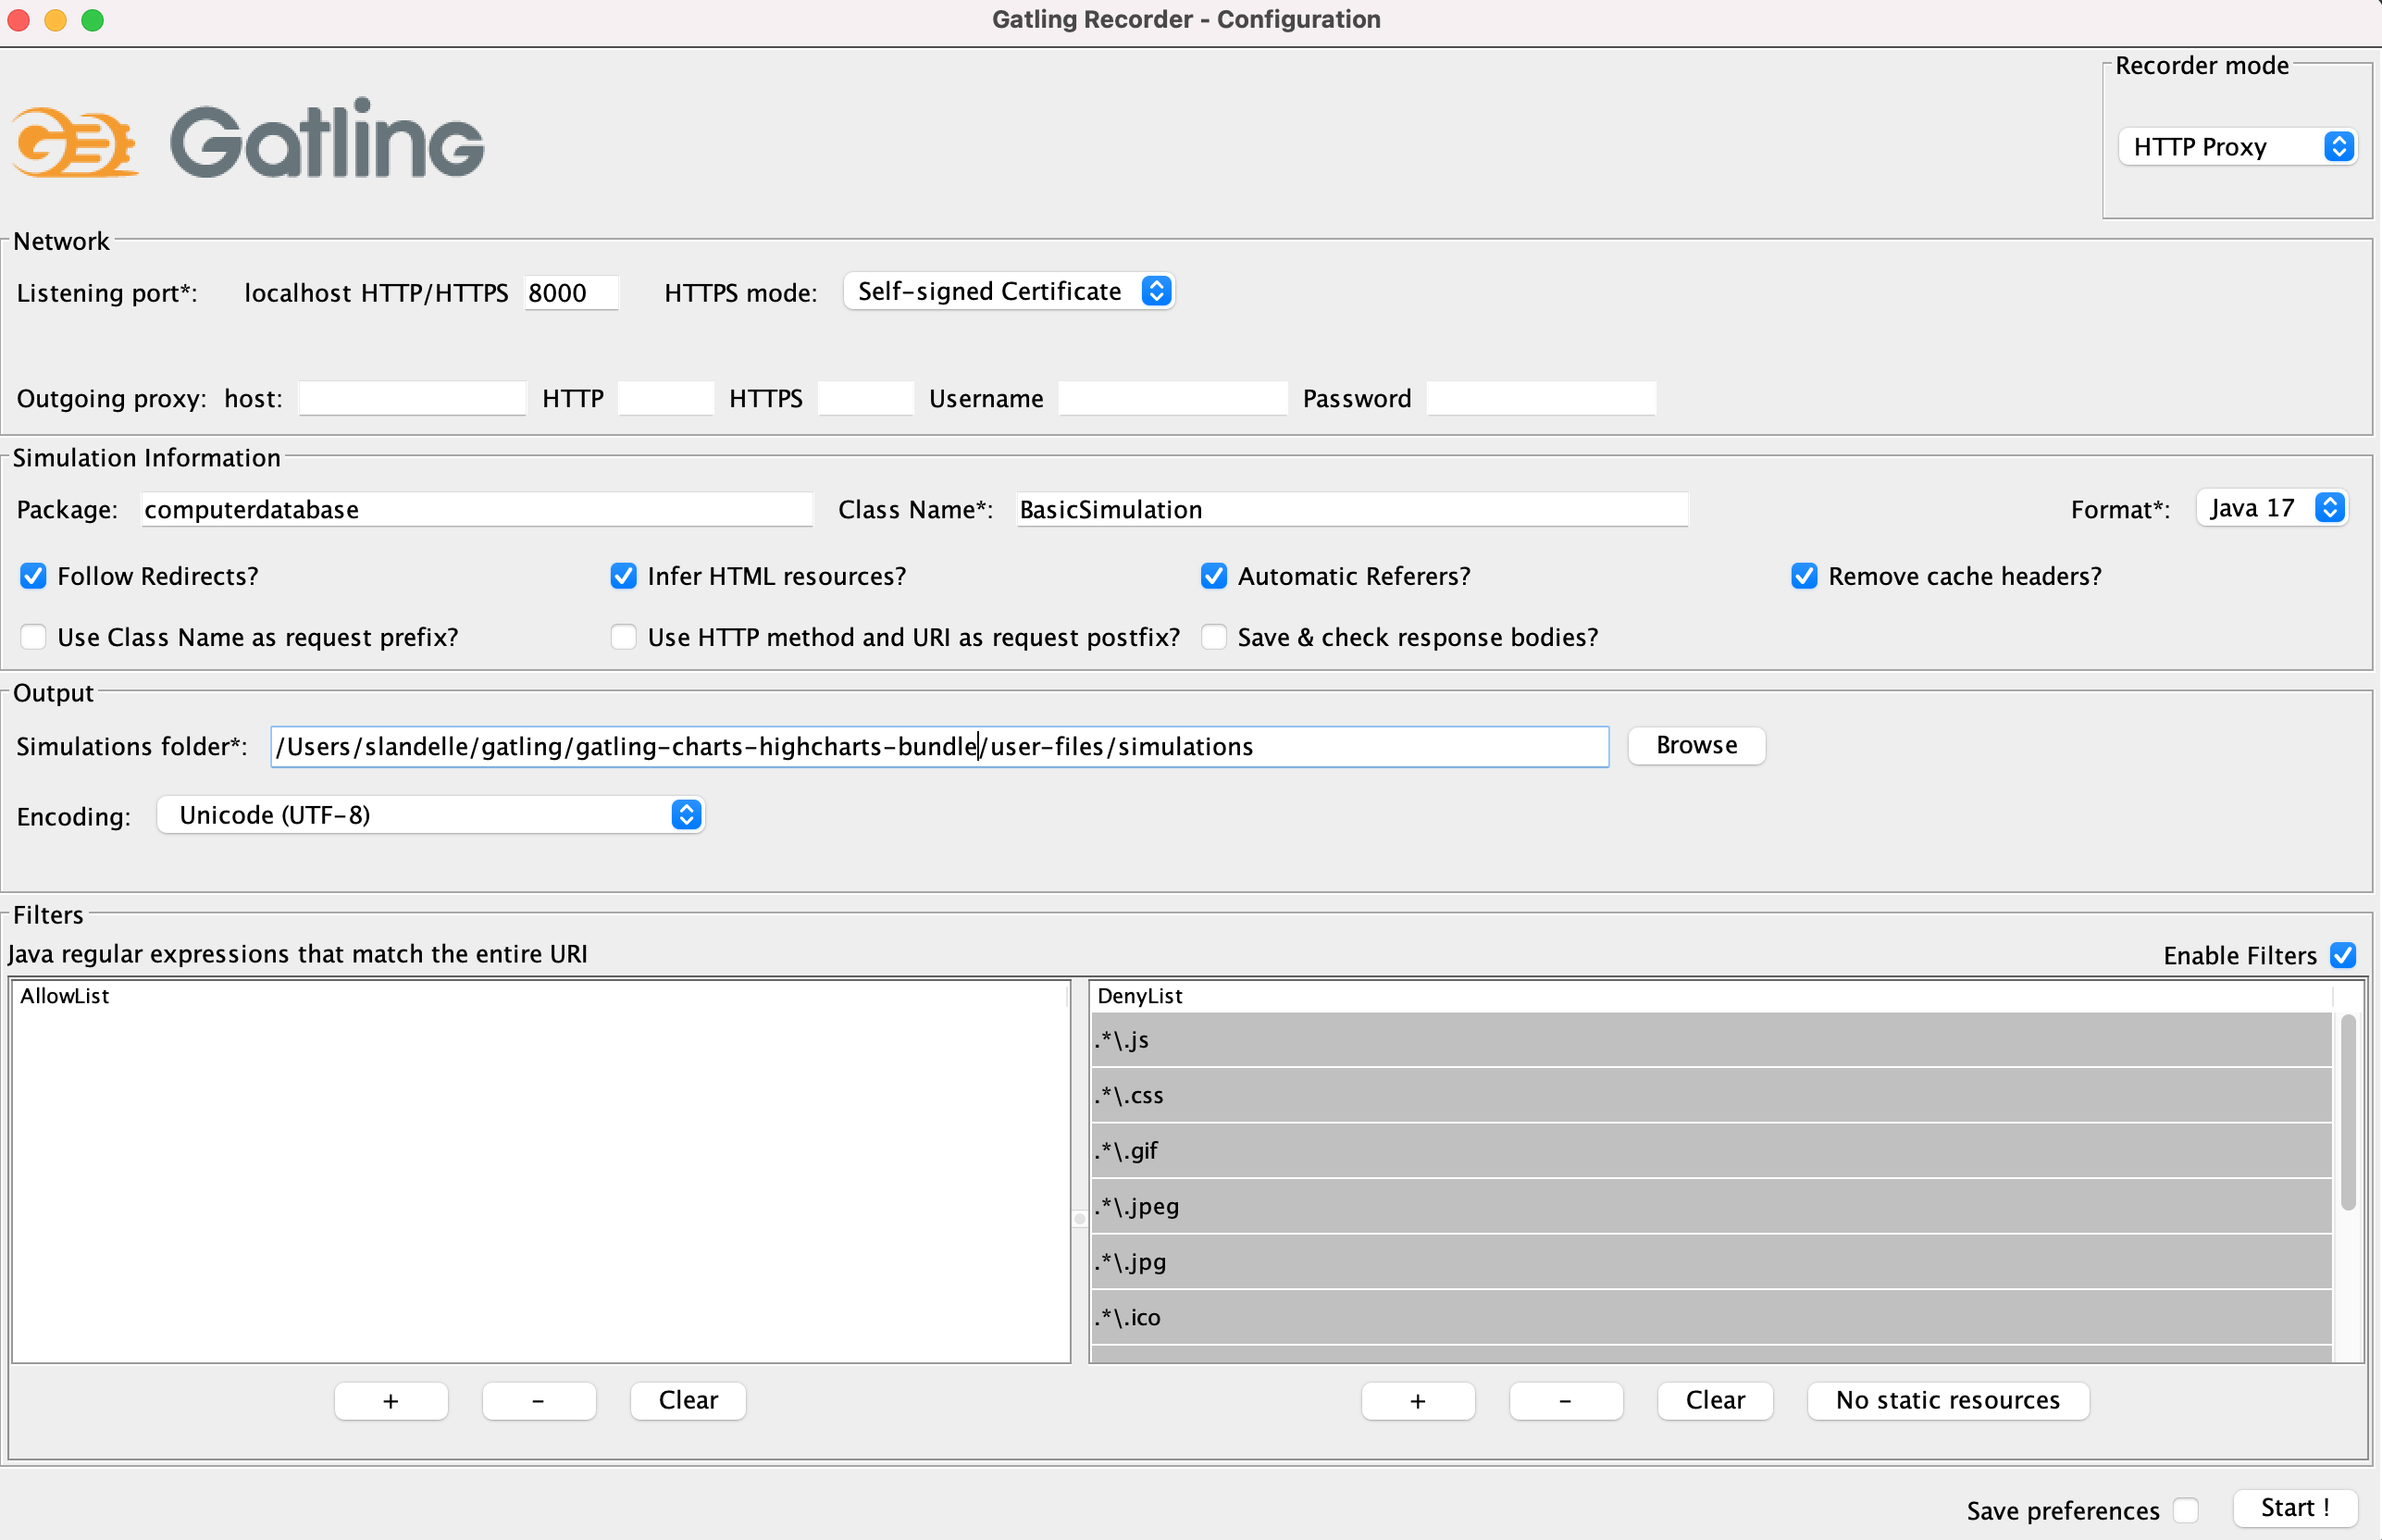Remove a DenyList entry with minus
The width and height of the screenshot is (2382, 1540).
1566,1400
